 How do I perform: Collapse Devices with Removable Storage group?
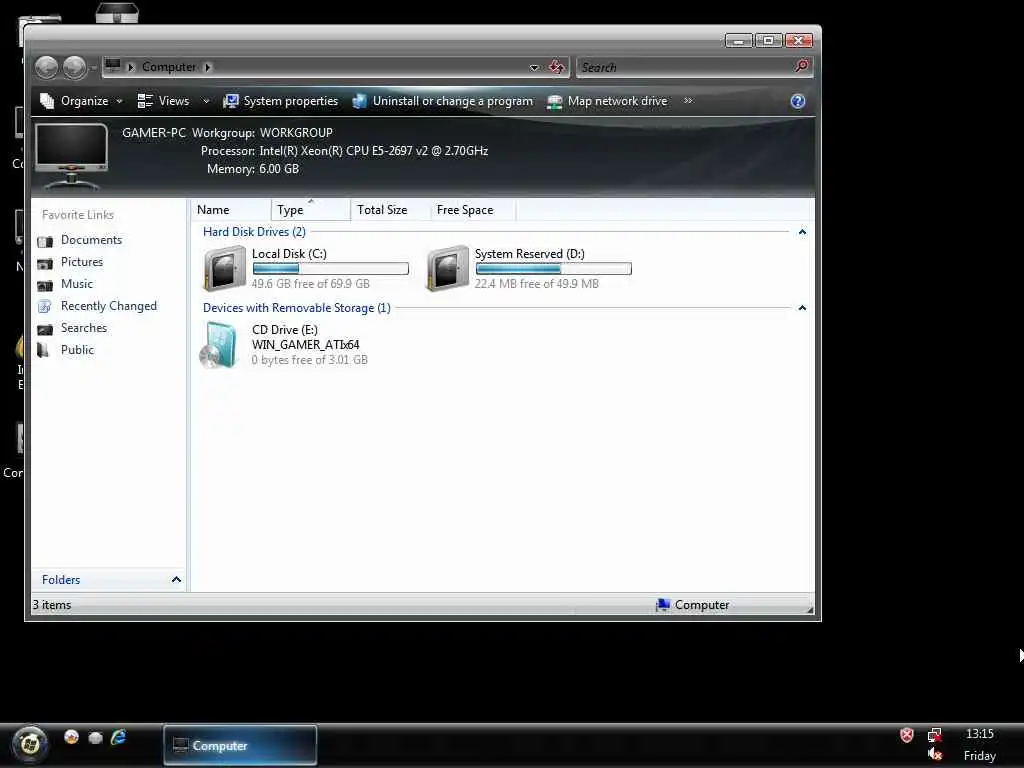(802, 308)
